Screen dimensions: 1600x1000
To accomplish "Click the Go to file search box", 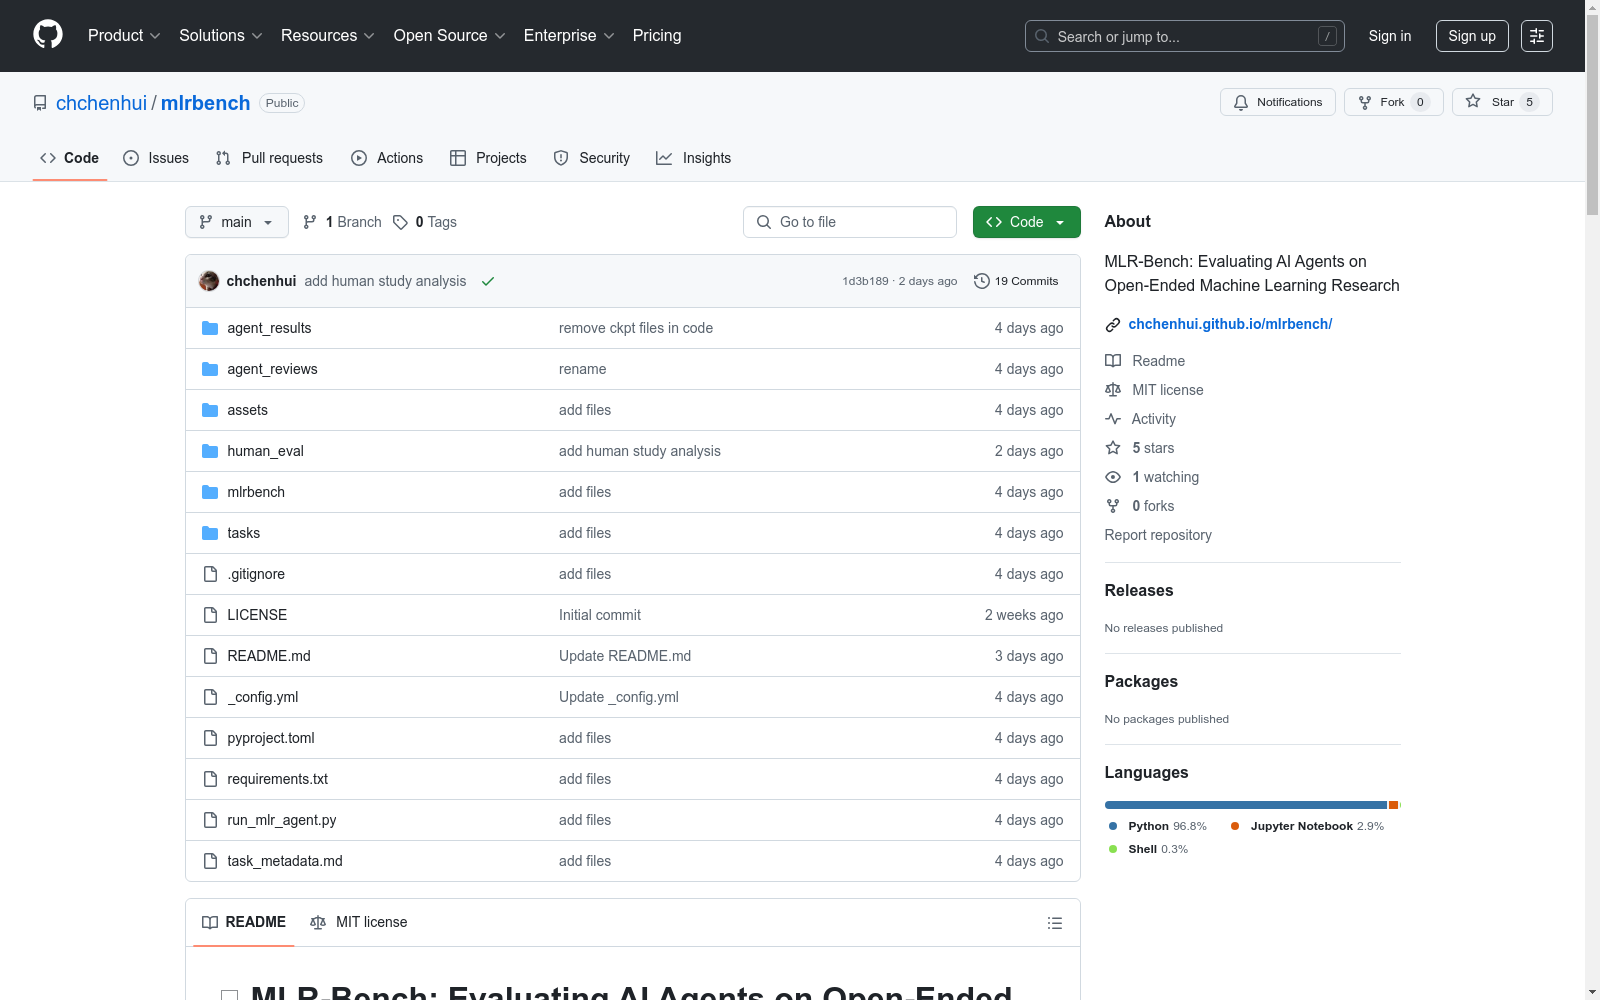I will click(x=850, y=222).
